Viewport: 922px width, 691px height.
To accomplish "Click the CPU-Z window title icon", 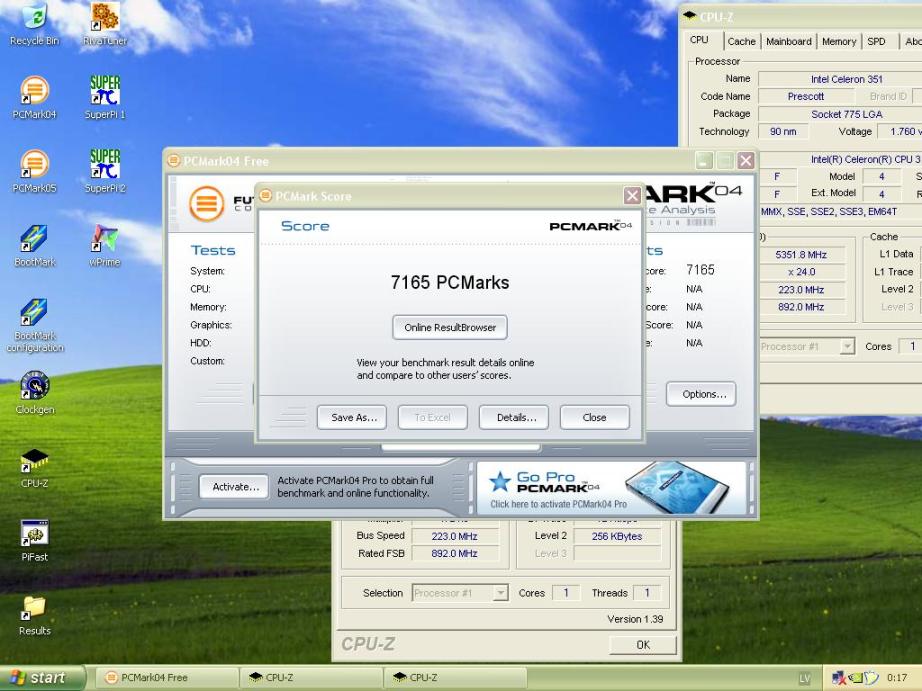I will click(689, 16).
